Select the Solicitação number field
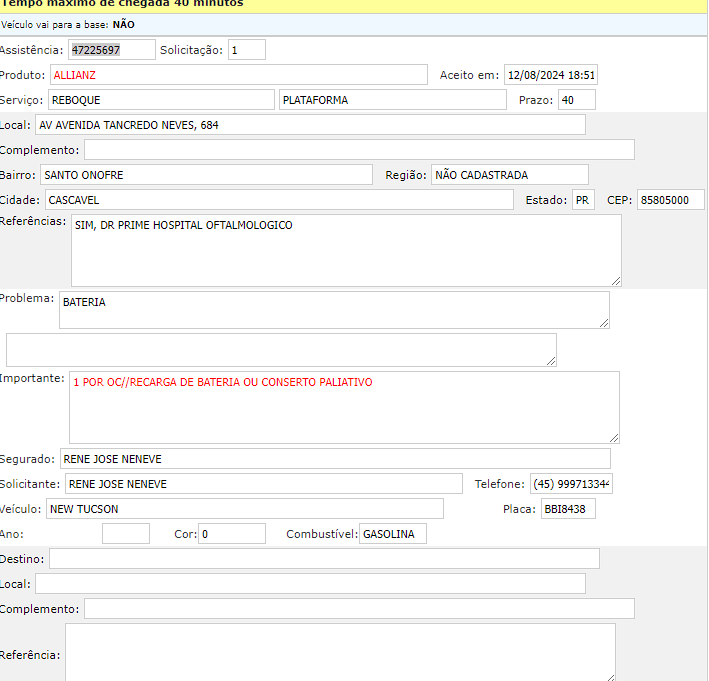 (x=246, y=50)
